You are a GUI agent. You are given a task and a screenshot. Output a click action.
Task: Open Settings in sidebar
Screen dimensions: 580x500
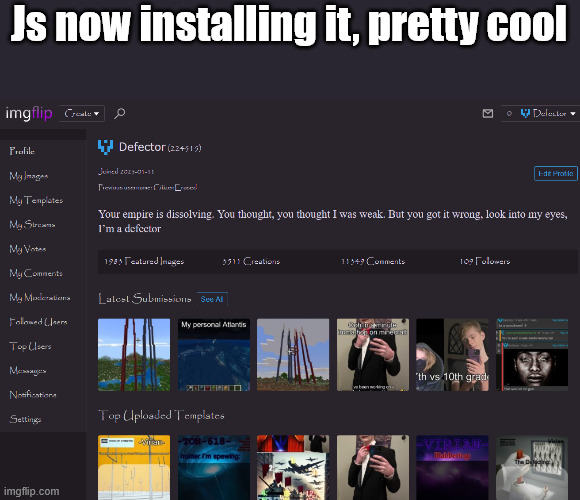pos(25,419)
